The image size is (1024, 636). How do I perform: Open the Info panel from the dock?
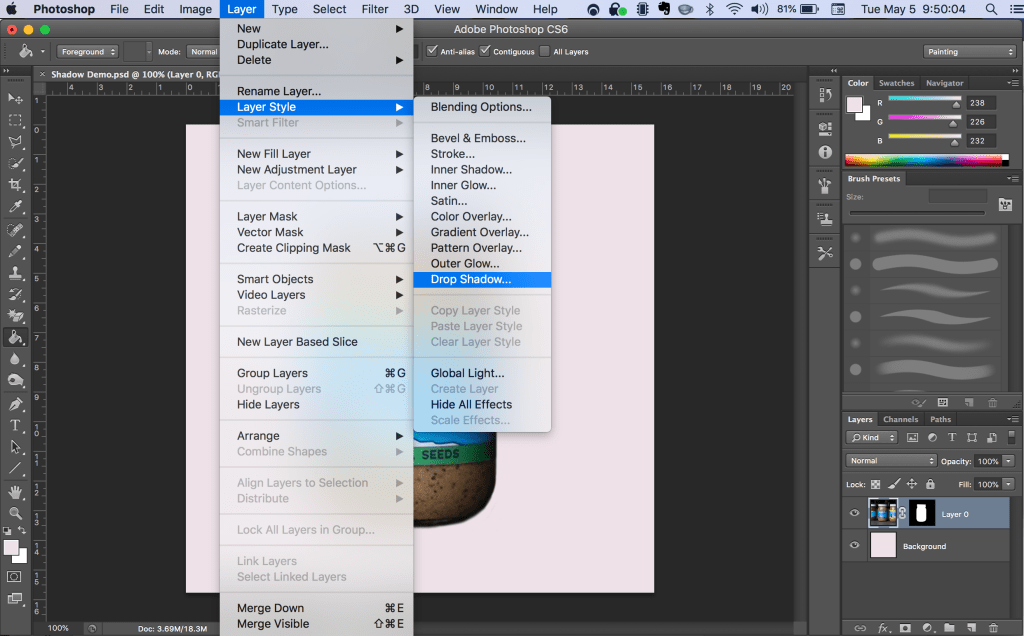click(823, 152)
